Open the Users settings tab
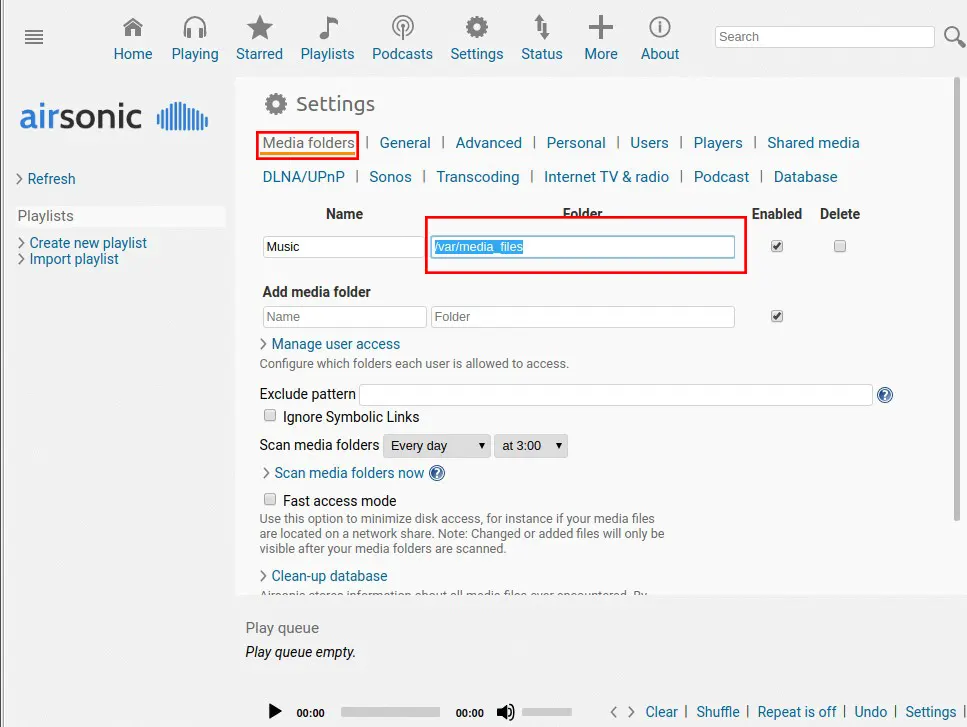The height and width of the screenshot is (727, 967). point(649,143)
